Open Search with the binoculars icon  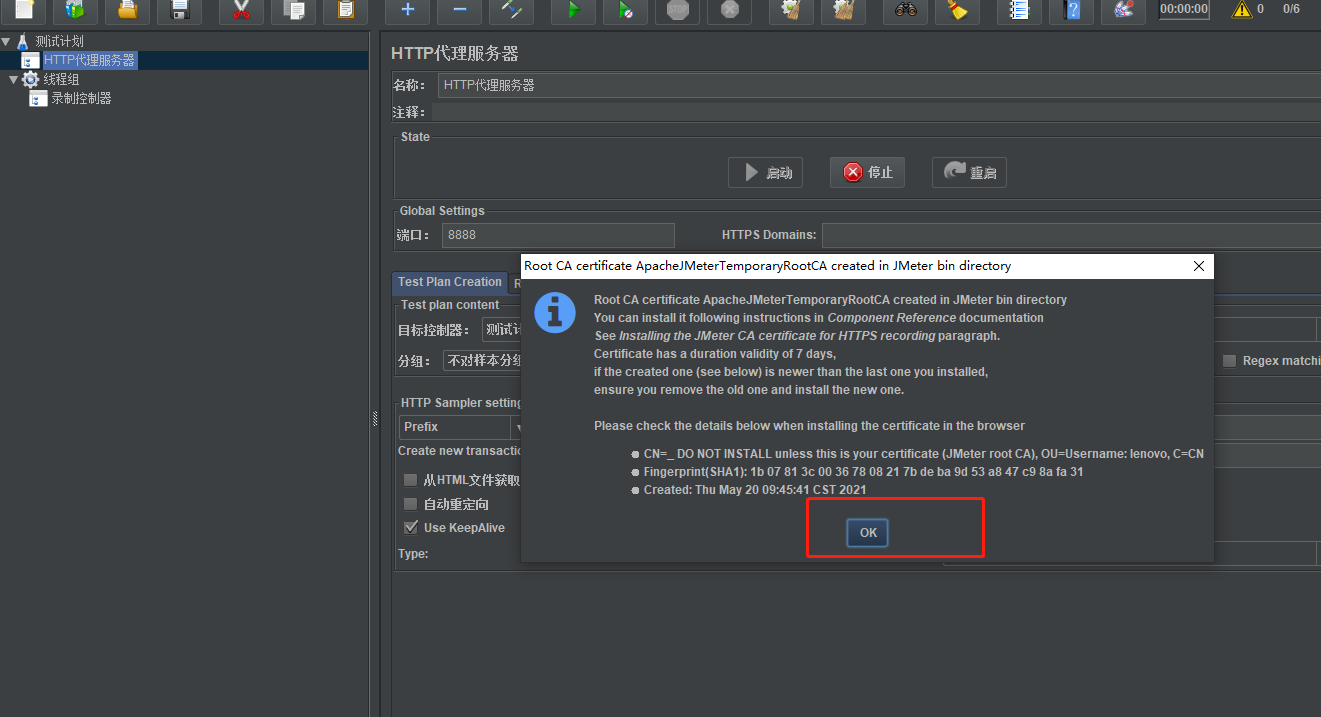click(905, 10)
